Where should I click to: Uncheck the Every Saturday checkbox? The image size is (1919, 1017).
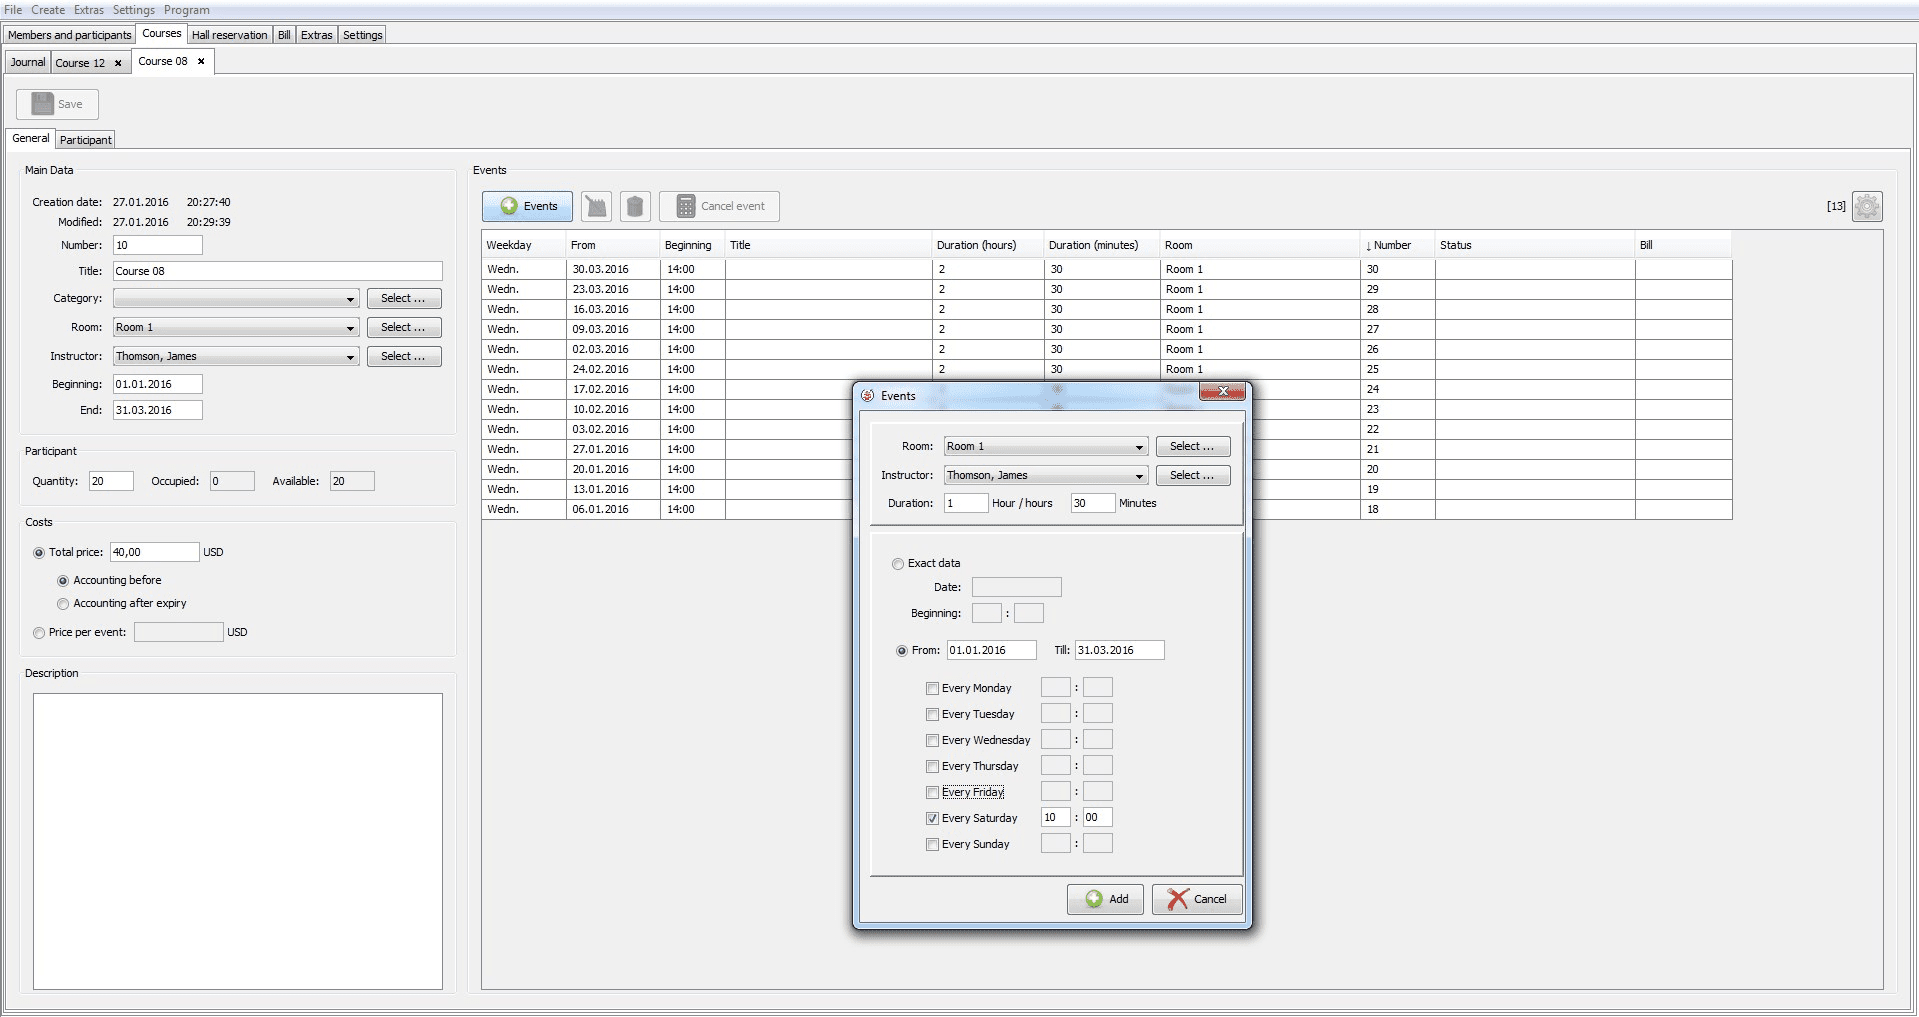932,818
